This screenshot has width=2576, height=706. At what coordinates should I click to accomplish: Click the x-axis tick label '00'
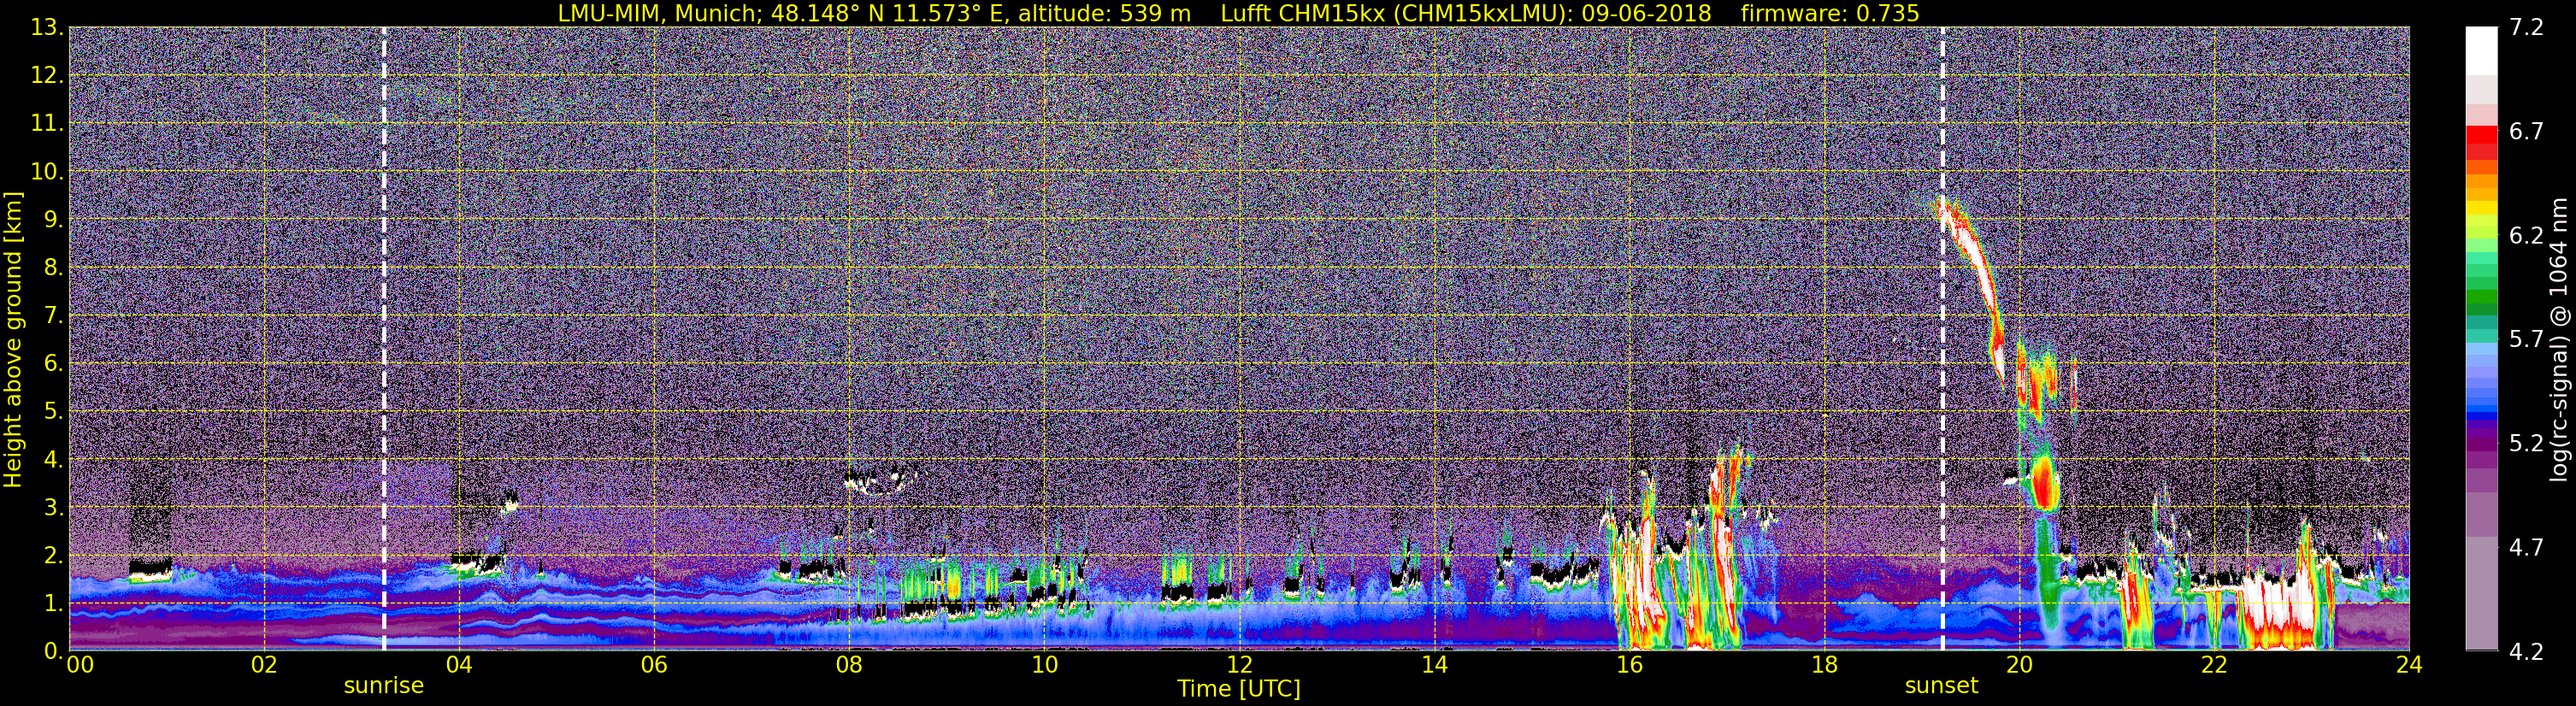pyautogui.click(x=80, y=665)
